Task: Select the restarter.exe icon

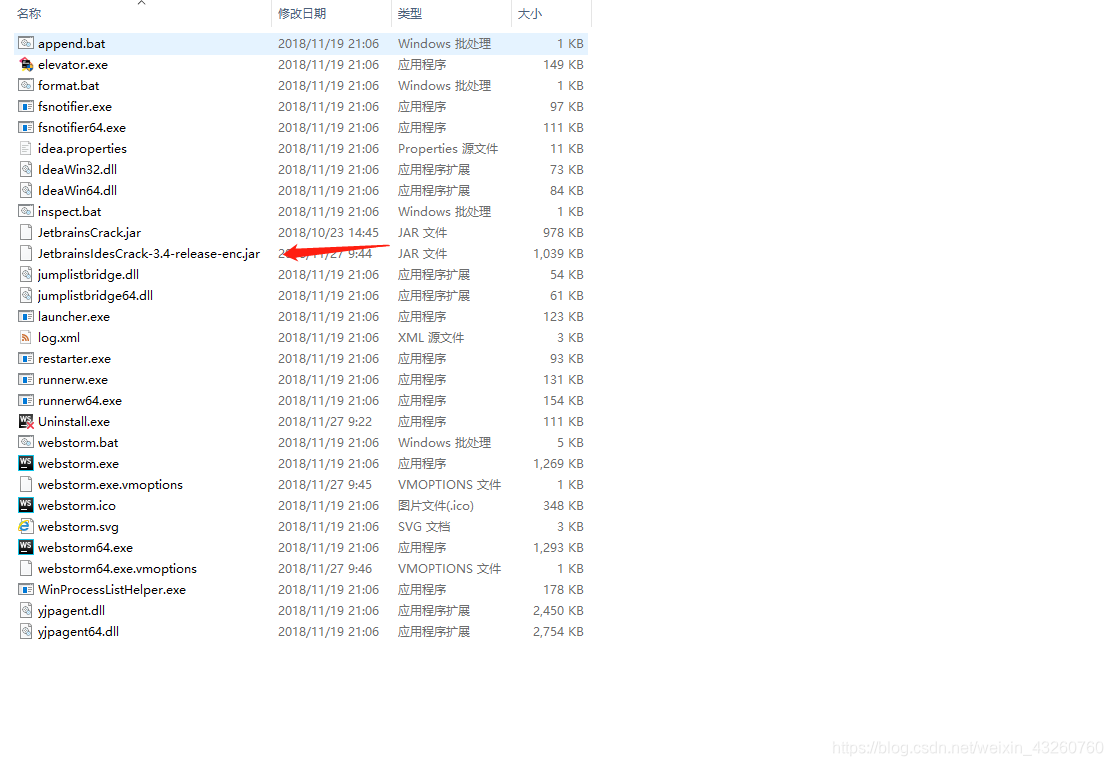Action: point(26,359)
